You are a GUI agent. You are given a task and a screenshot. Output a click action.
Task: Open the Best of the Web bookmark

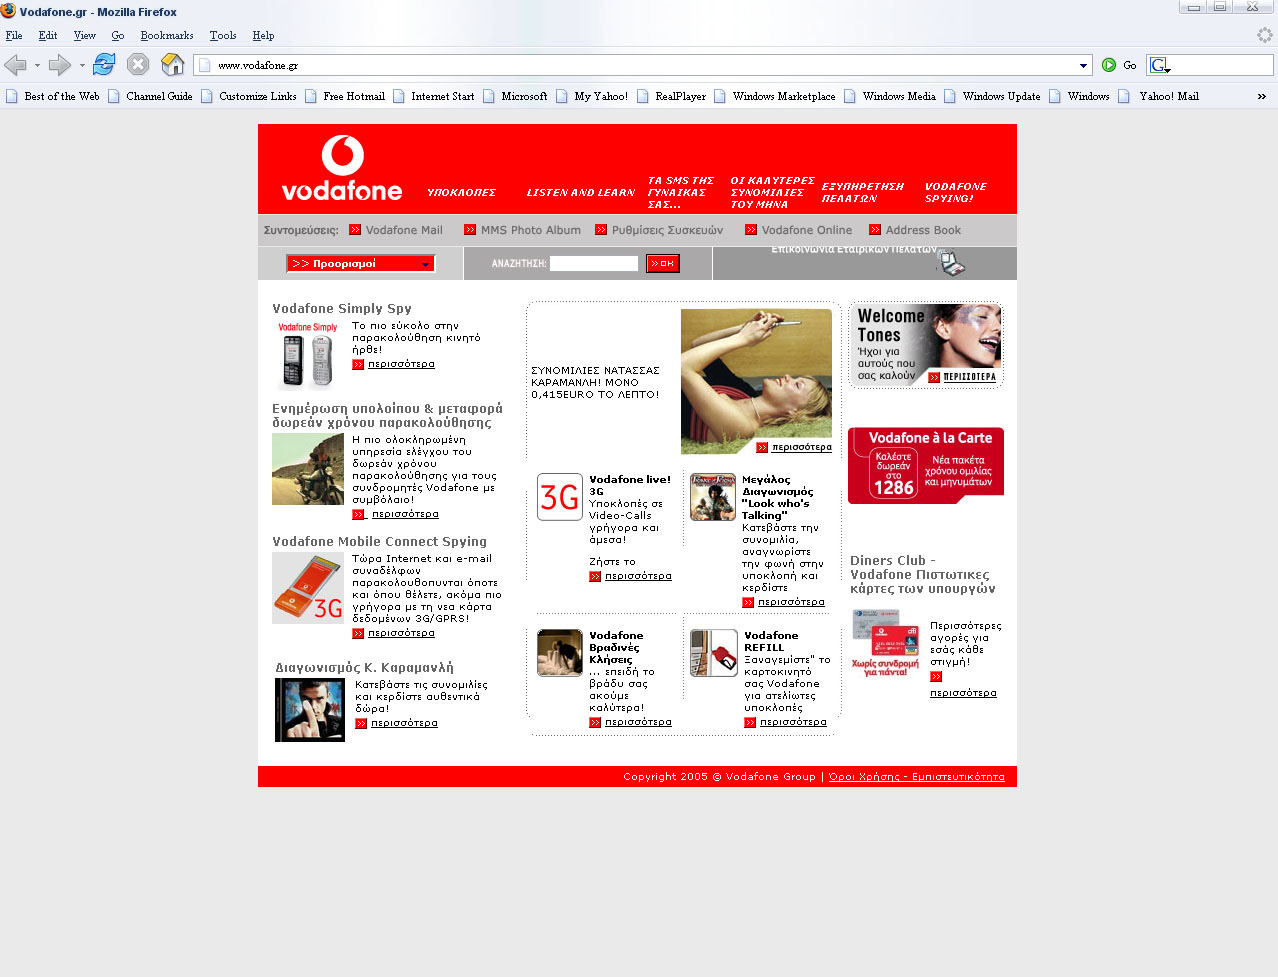point(53,96)
